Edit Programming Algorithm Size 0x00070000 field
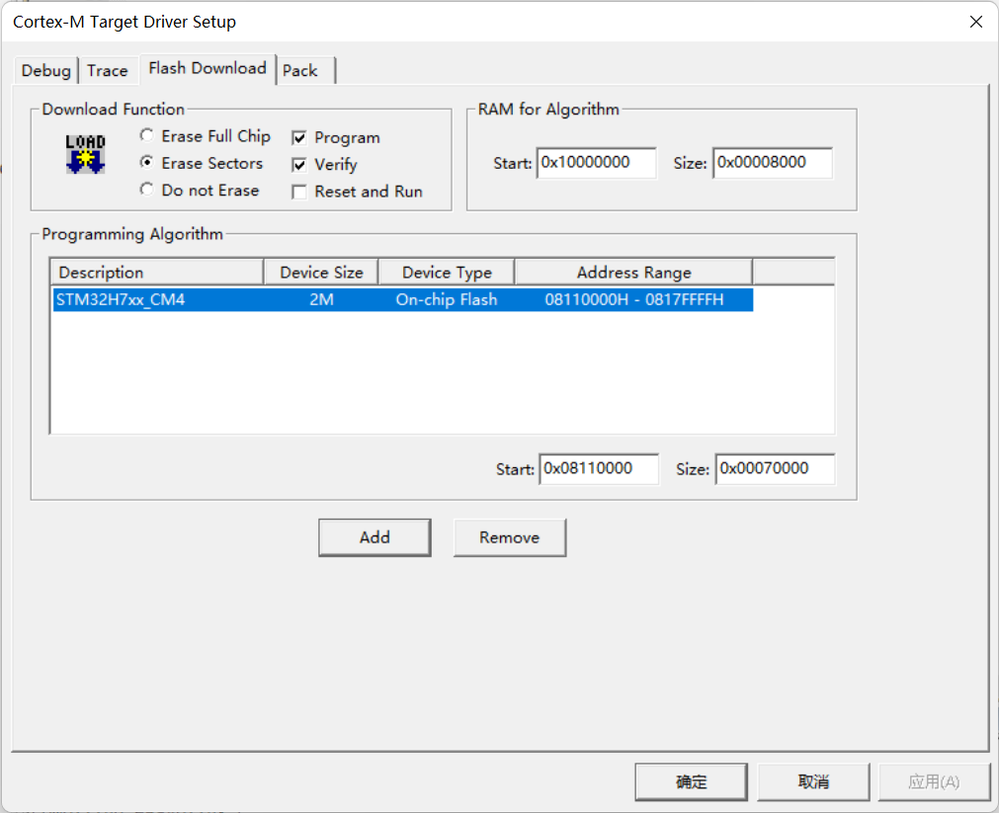Screen dimensions: 999x813 pos(775,469)
